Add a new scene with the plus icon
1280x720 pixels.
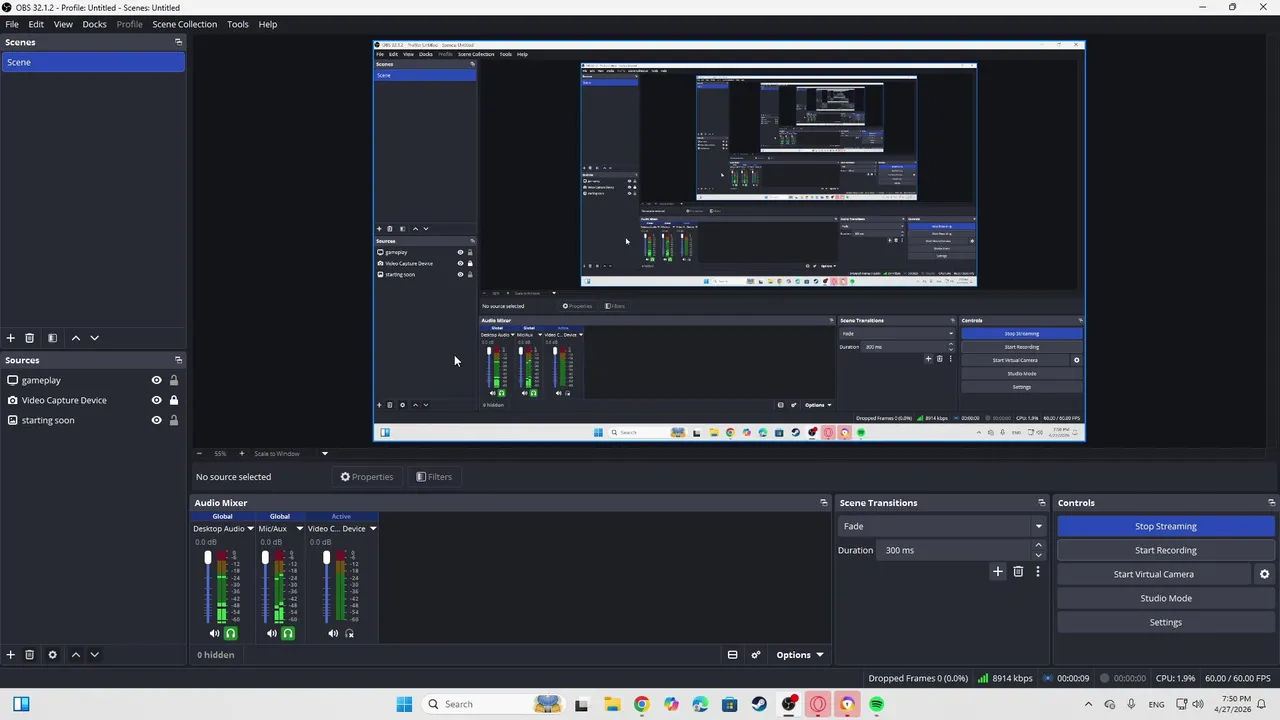pos(11,338)
